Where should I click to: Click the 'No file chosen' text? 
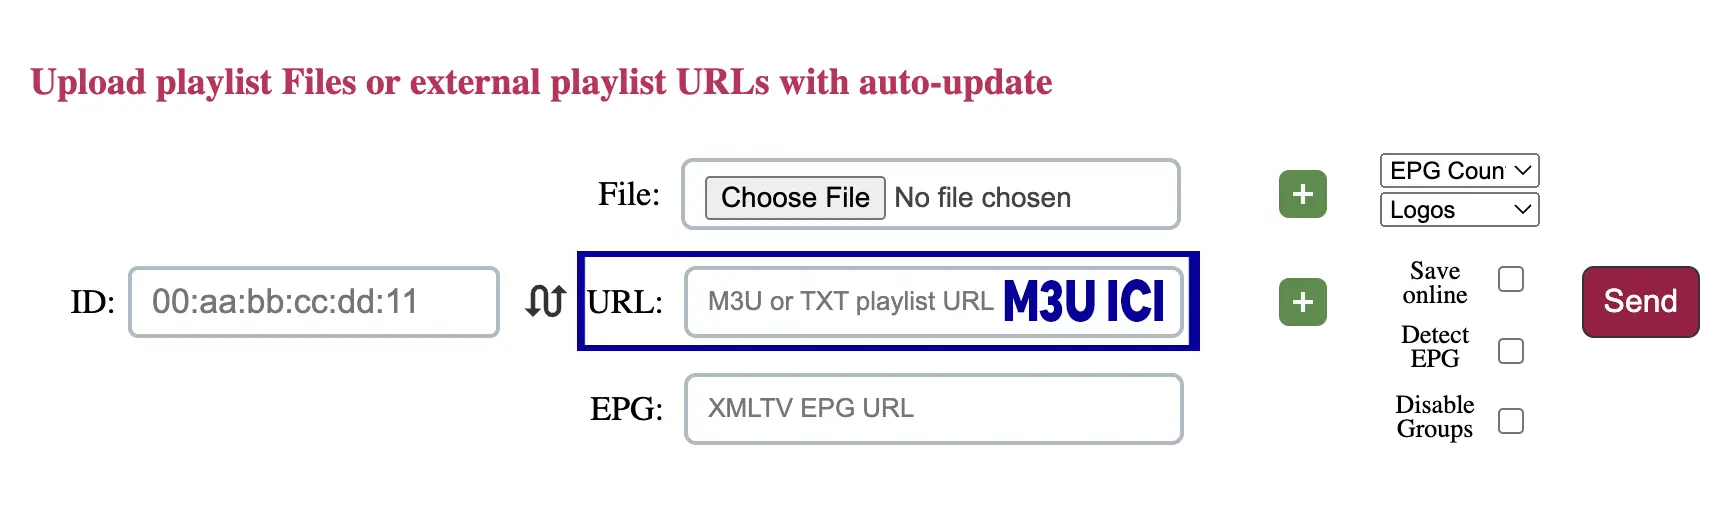click(982, 198)
